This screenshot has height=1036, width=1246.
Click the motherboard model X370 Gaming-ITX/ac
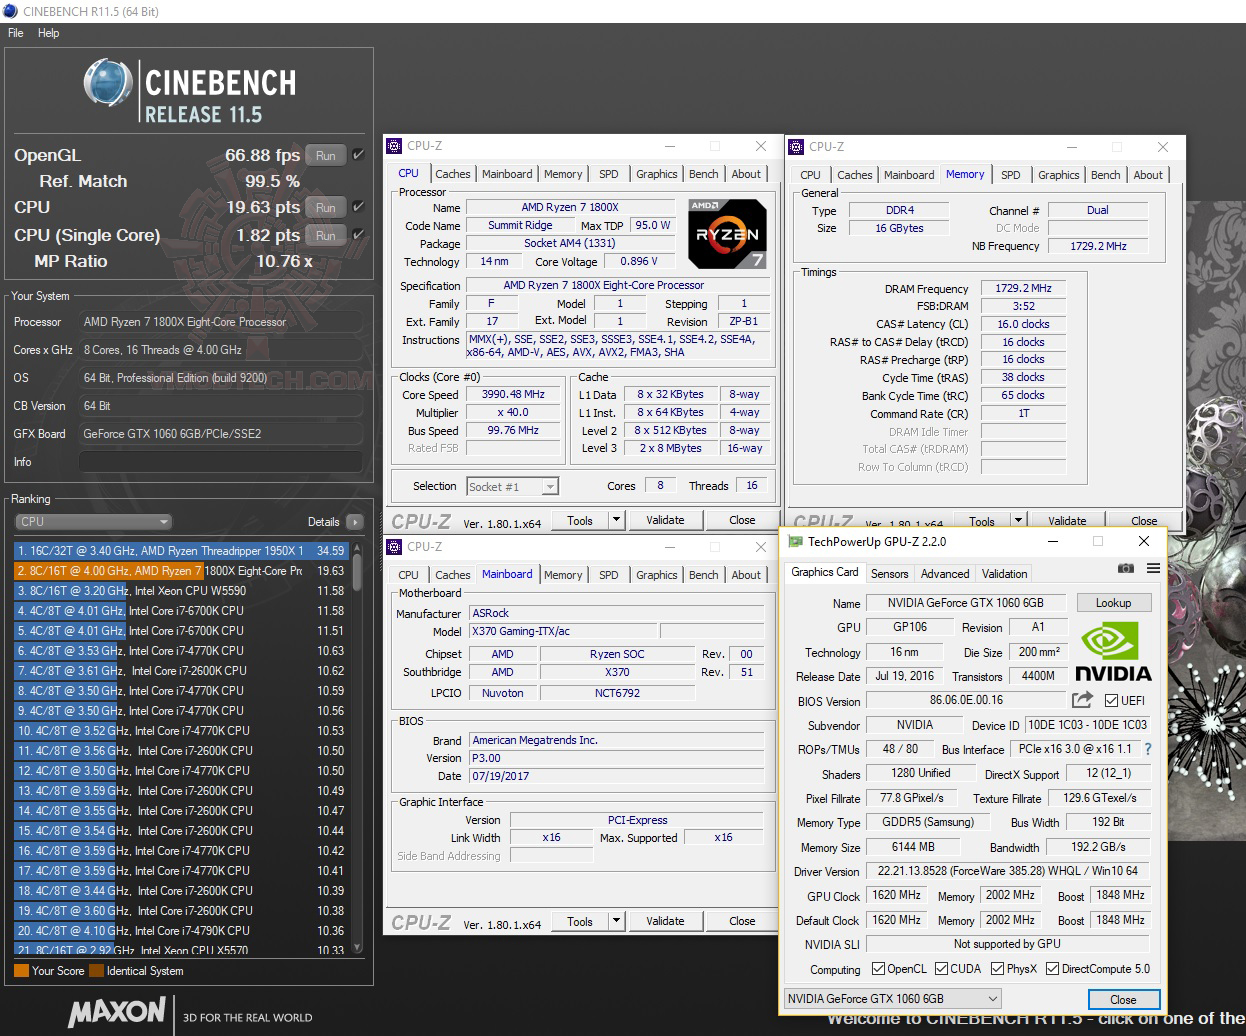click(563, 631)
